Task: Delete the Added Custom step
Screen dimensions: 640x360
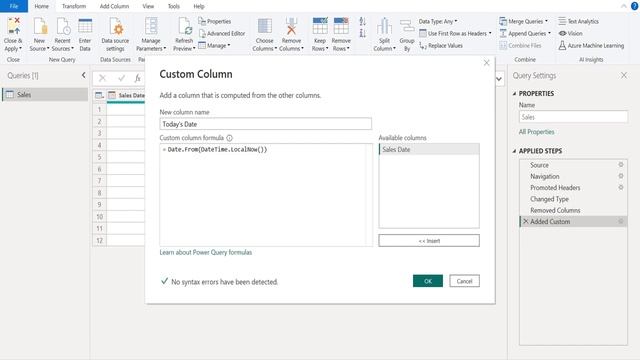Action: (526, 221)
